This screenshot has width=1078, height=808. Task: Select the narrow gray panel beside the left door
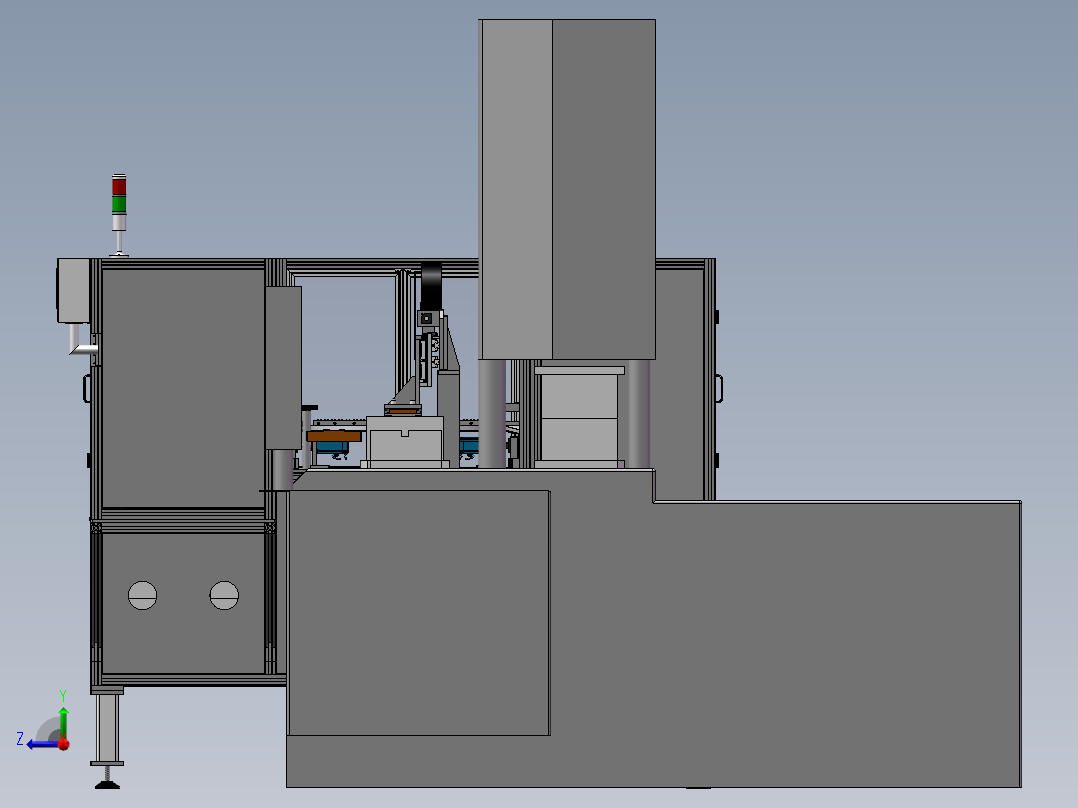283,368
